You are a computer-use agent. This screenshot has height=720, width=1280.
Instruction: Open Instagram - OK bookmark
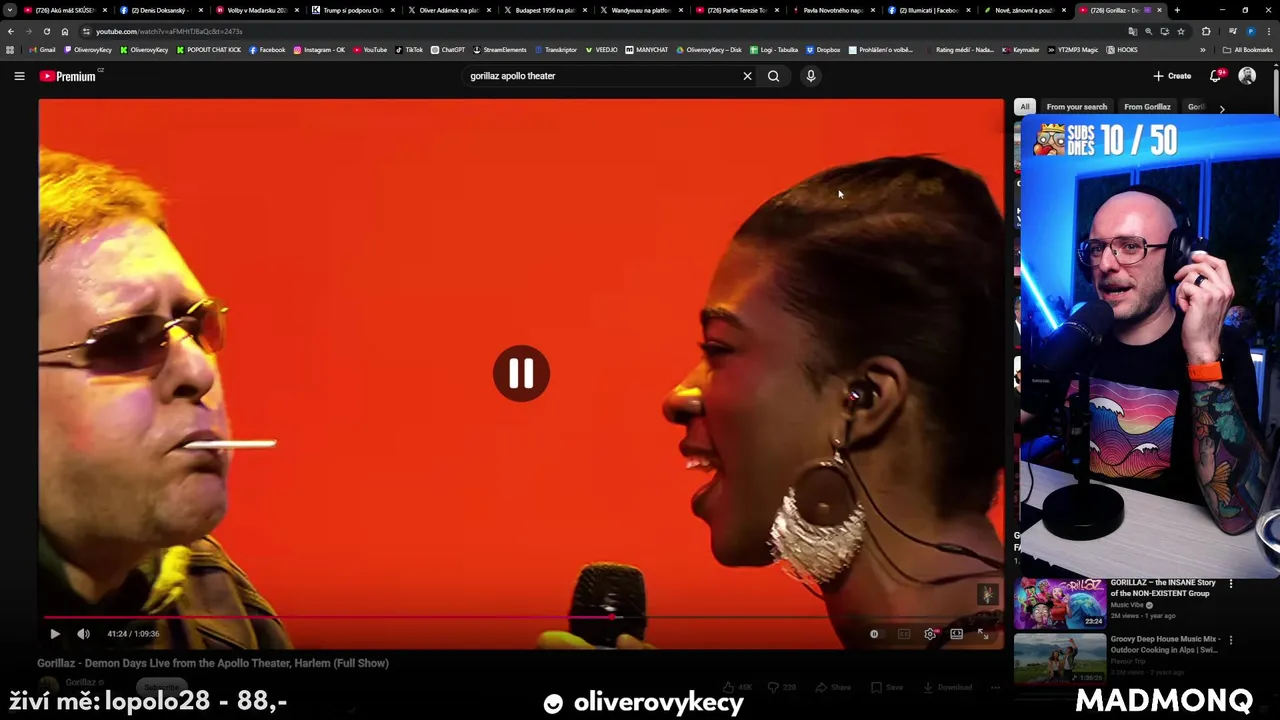pyautogui.click(x=319, y=50)
